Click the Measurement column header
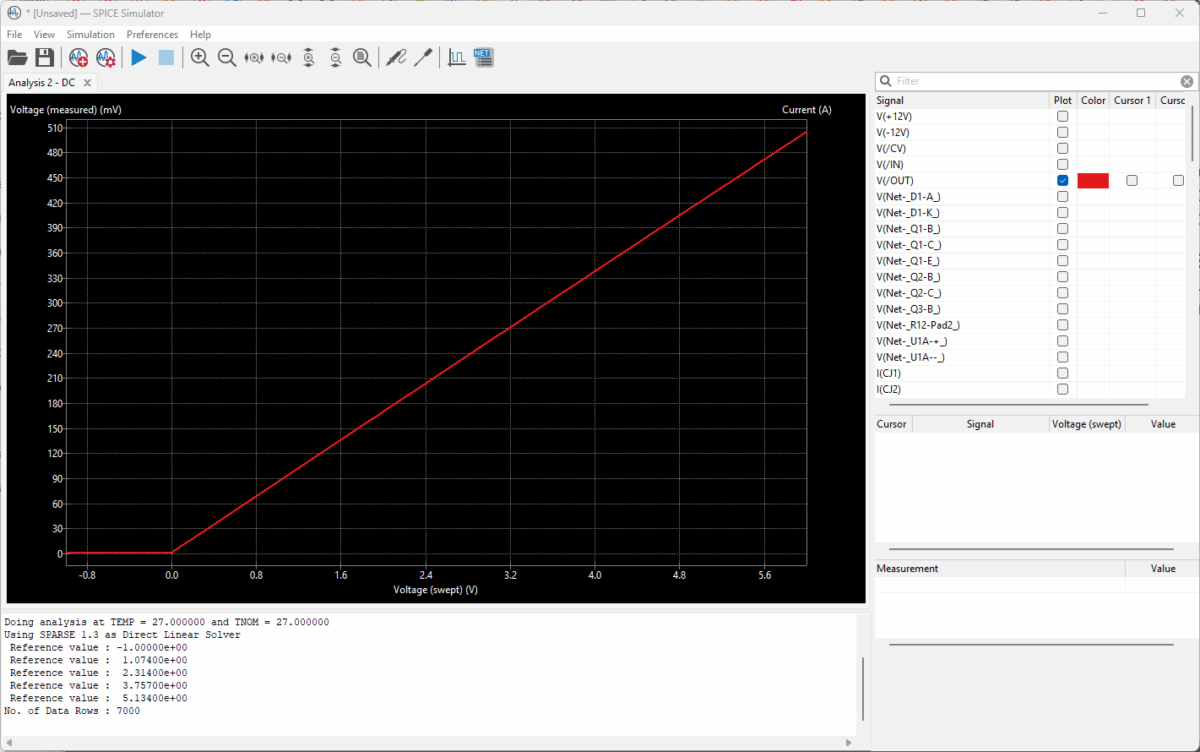Viewport: 1200px width, 752px height. click(1000, 568)
